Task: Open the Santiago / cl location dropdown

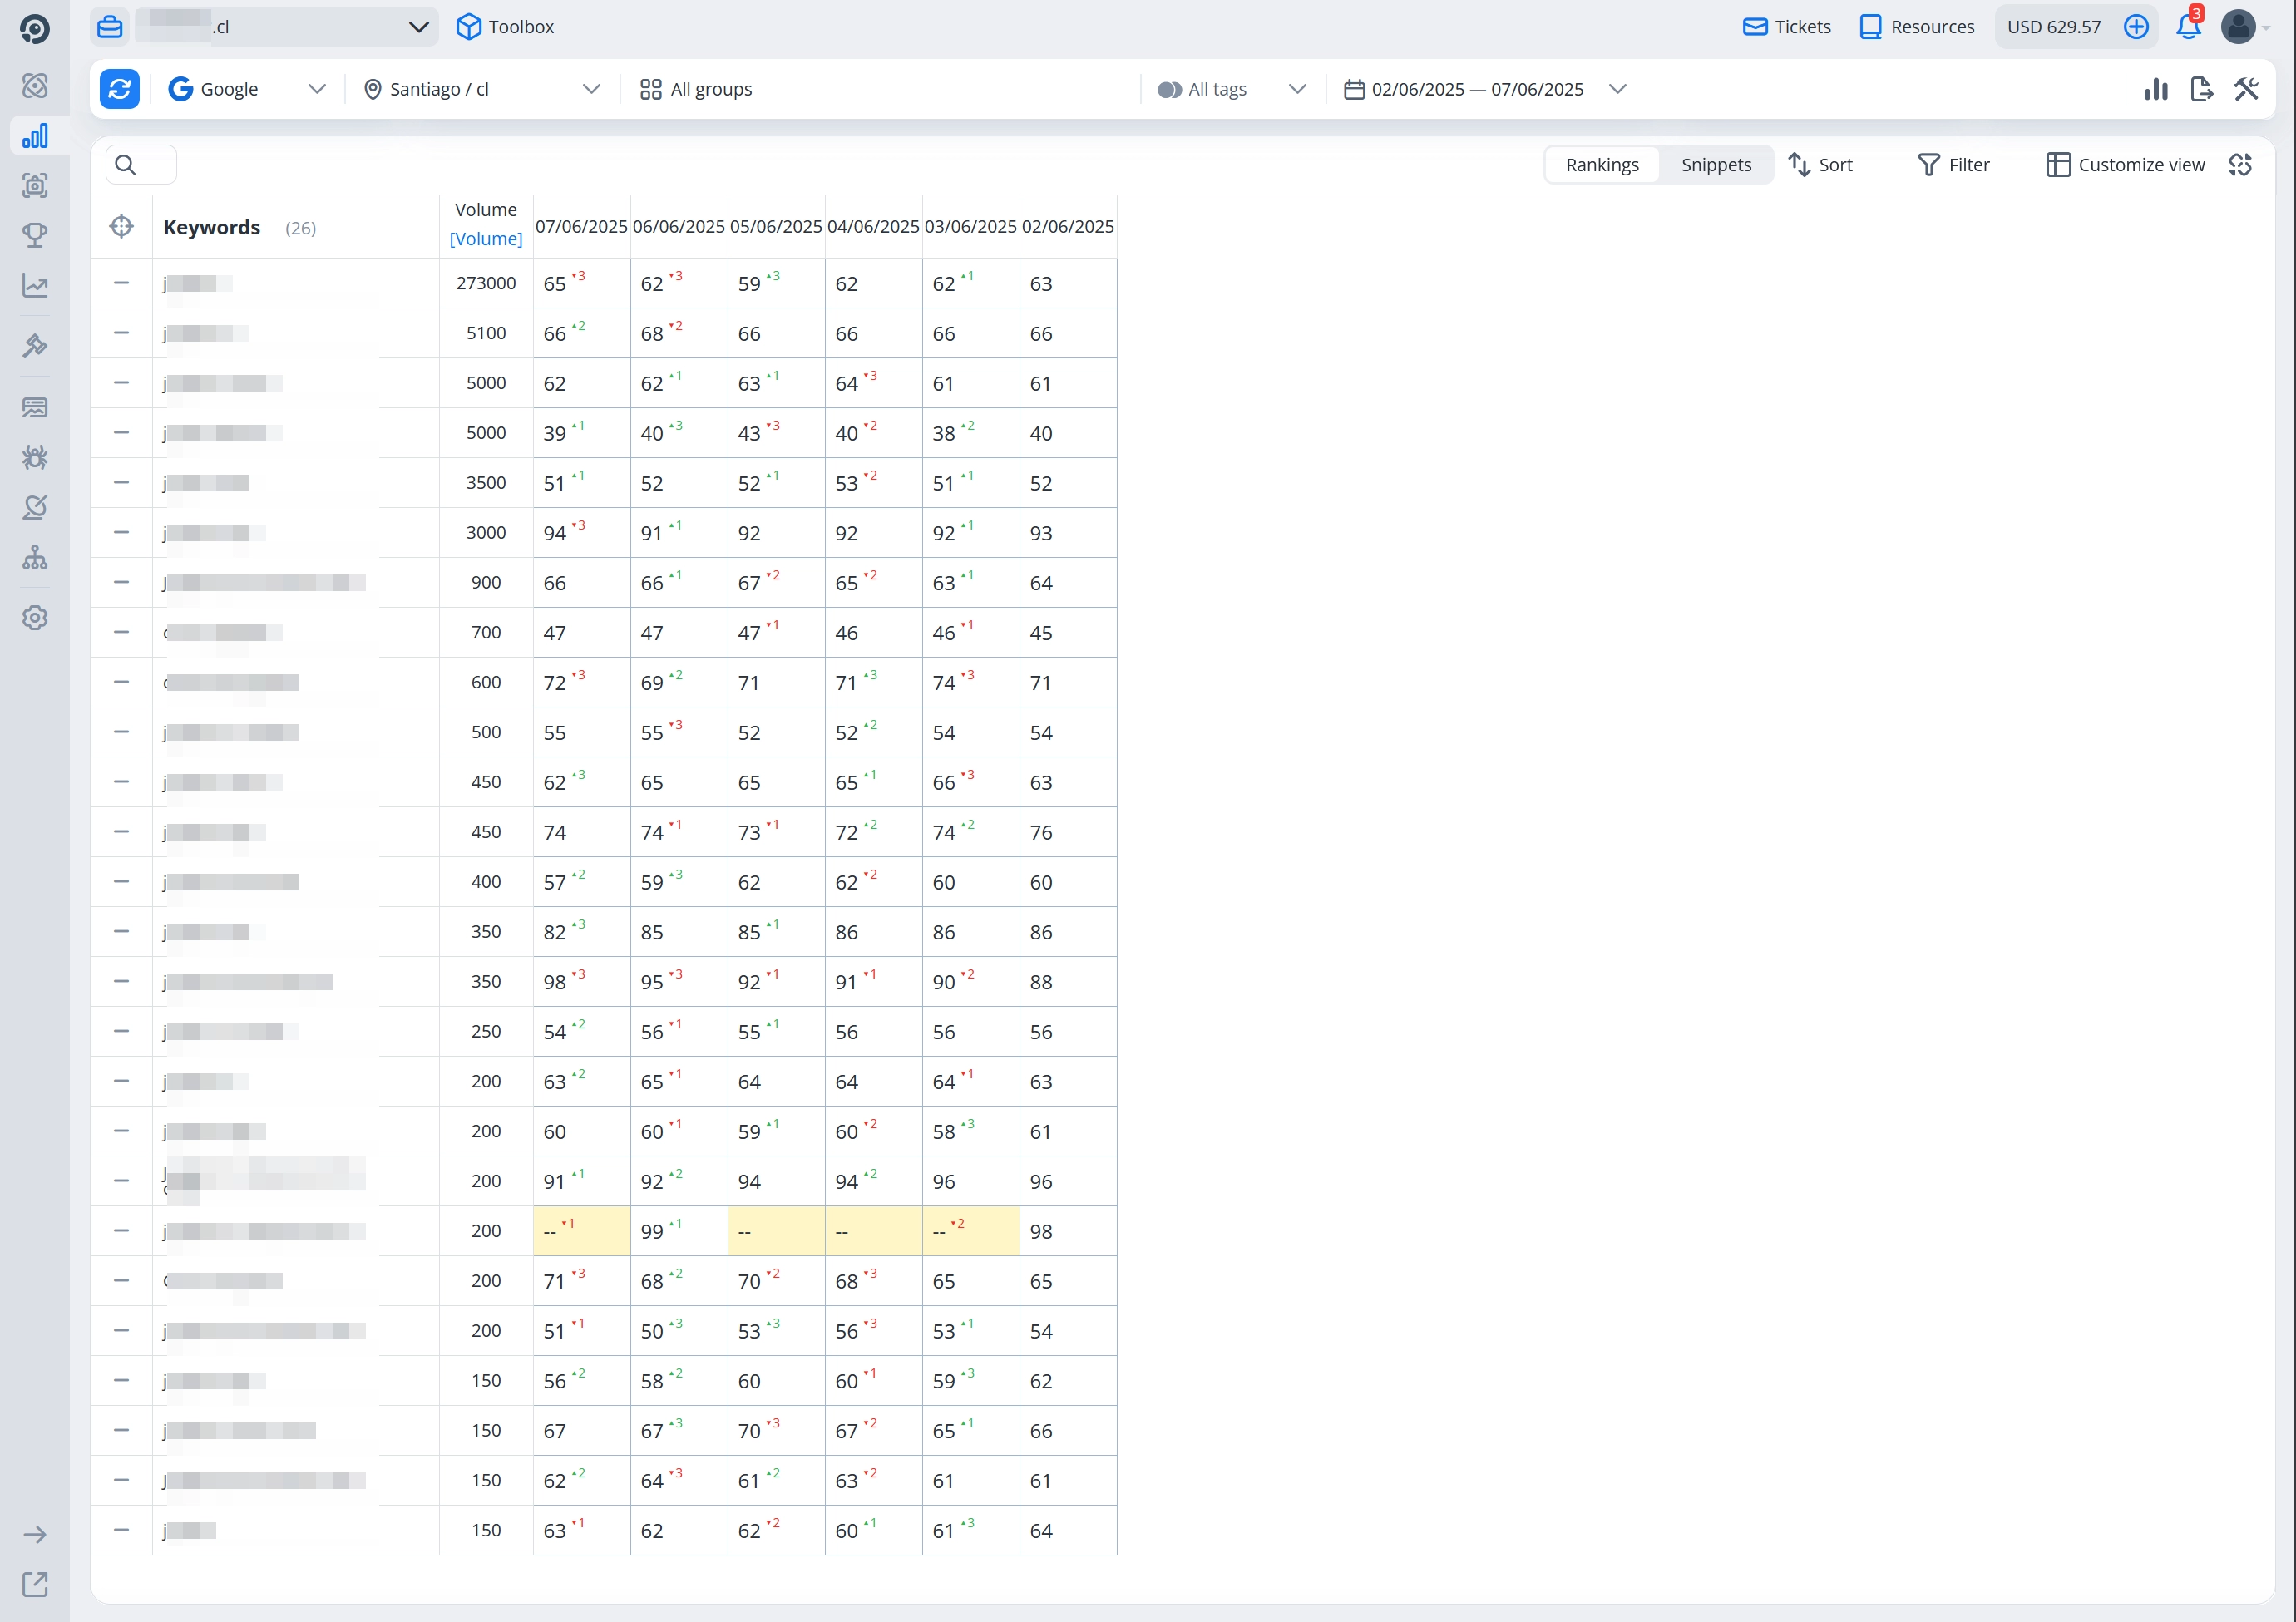Action: pos(482,89)
